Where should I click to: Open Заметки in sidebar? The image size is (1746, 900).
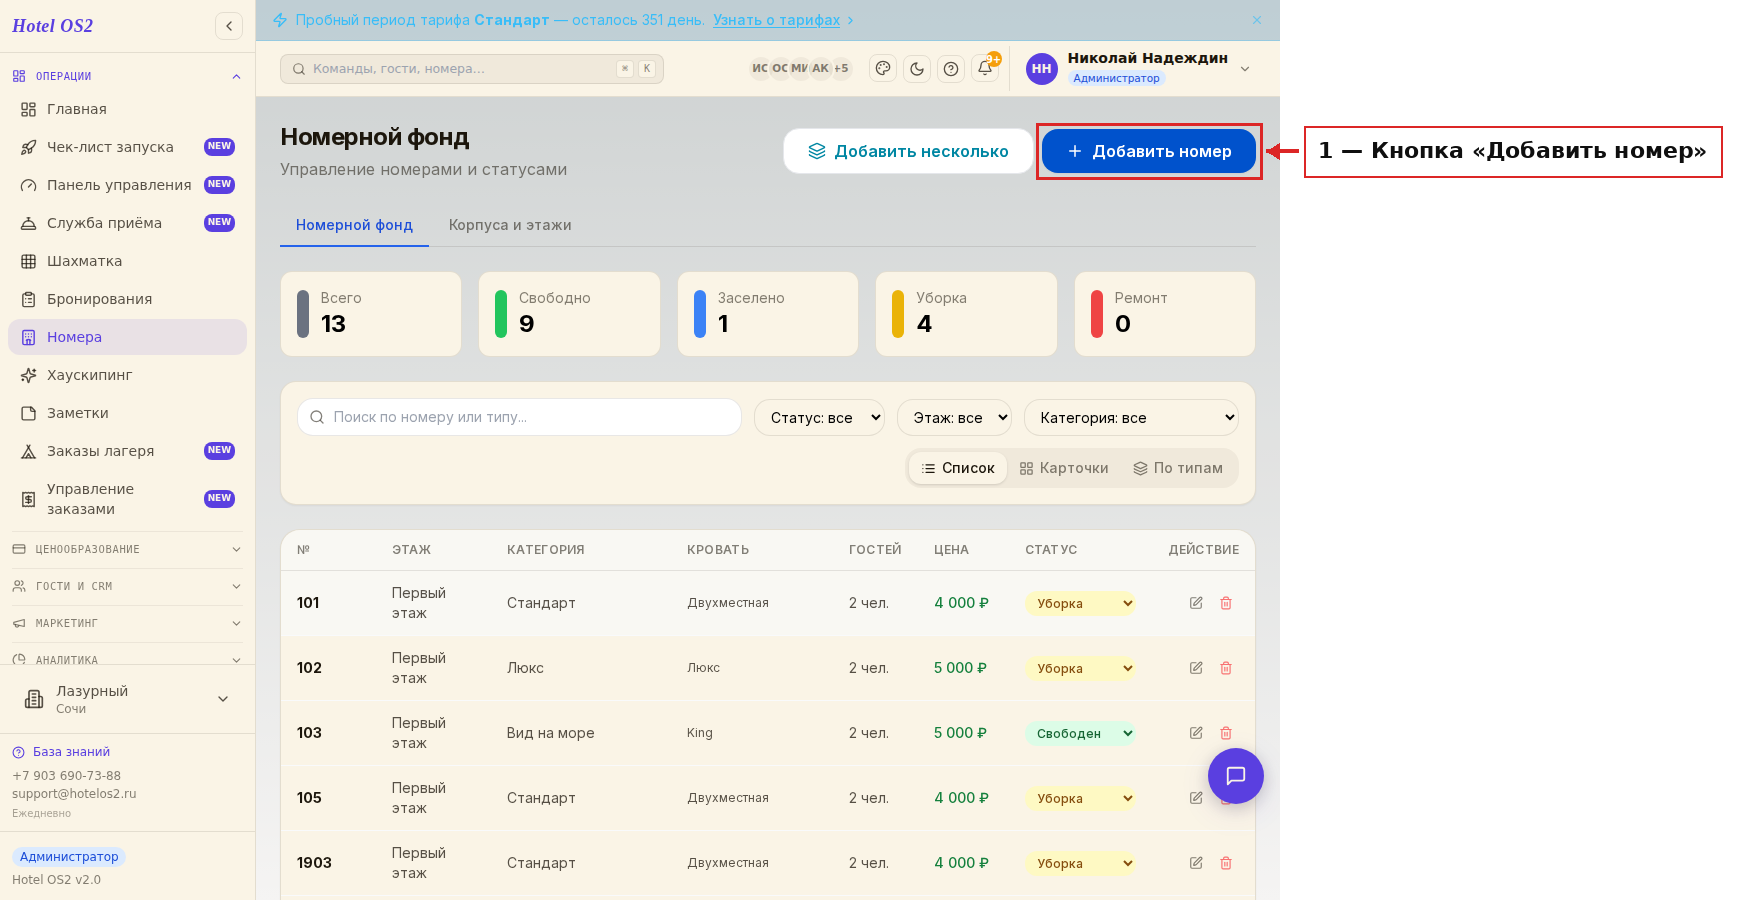(x=127, y=413)
